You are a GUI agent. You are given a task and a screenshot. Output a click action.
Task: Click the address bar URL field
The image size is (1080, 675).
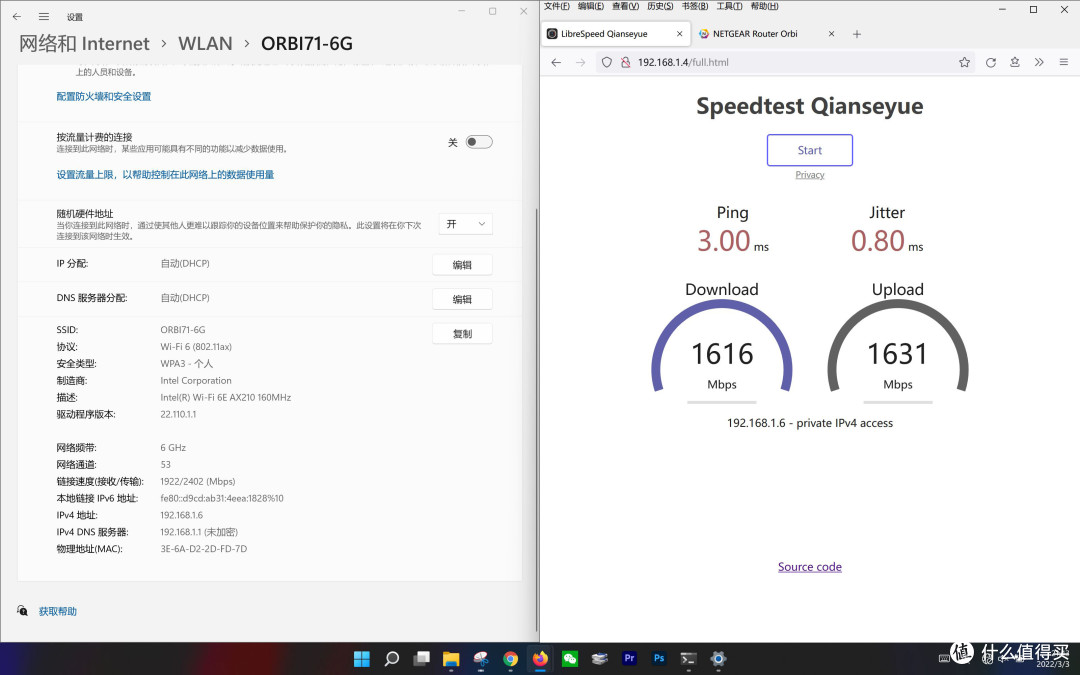(x=780, y=62)
